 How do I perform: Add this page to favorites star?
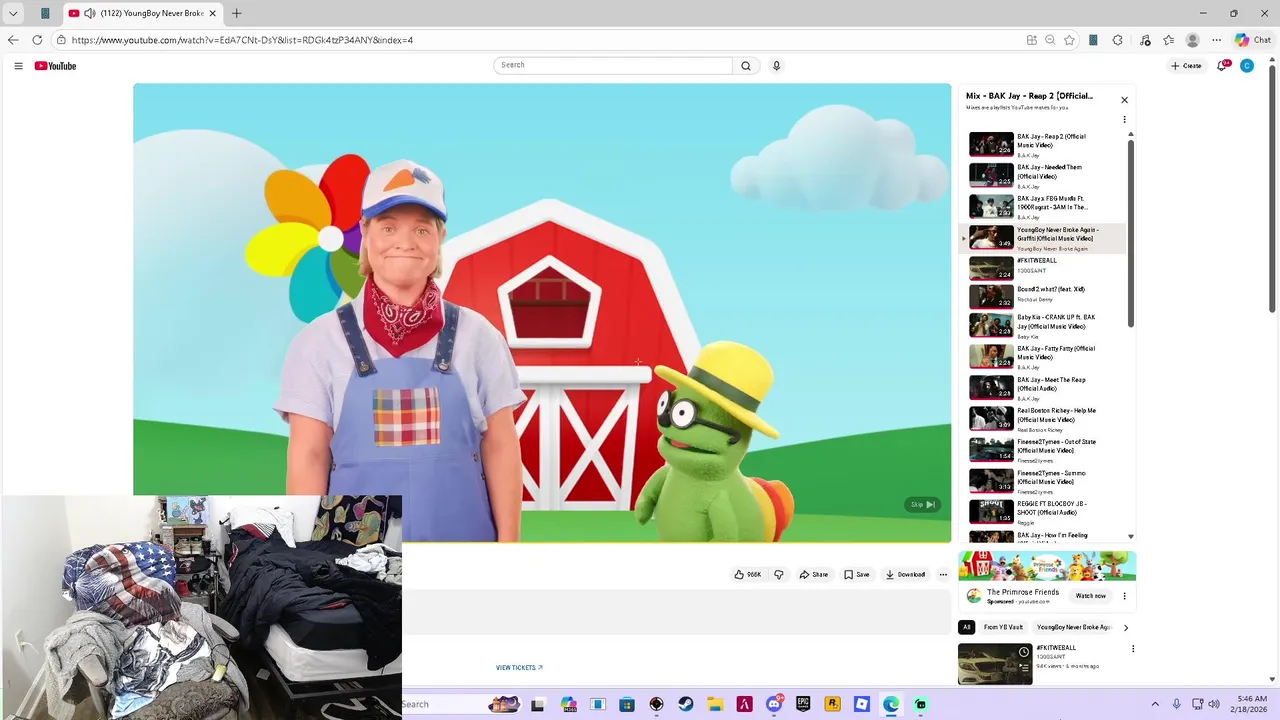(x=1069, y=40)
